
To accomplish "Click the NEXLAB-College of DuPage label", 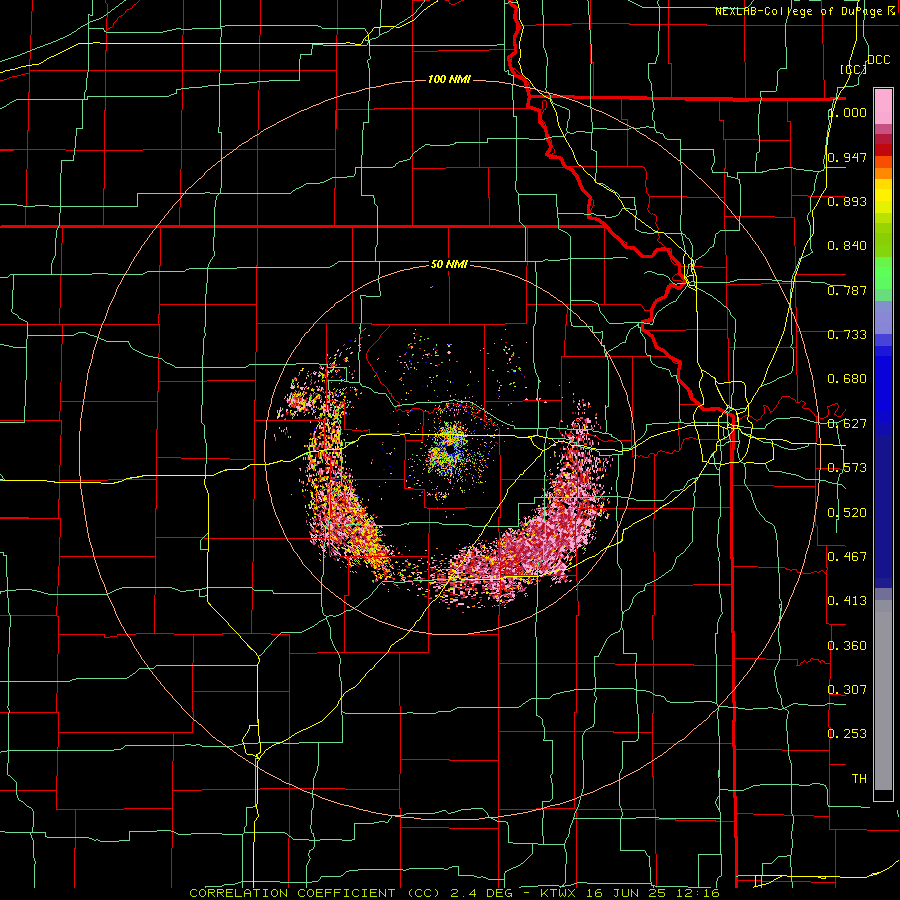I will click(804, 11).
